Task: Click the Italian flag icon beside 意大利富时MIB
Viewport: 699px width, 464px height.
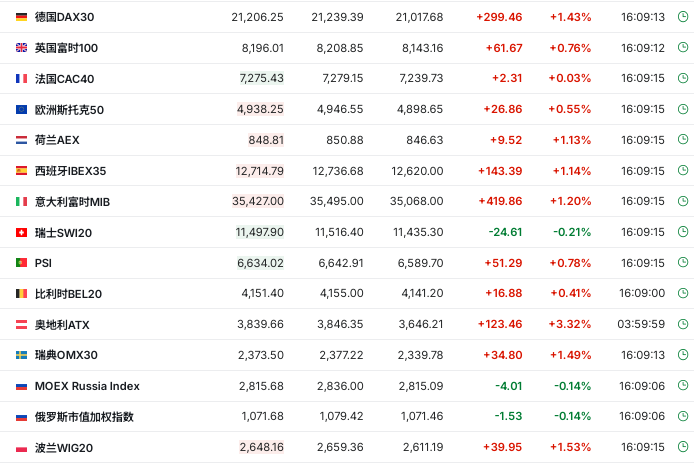Action: tap(21, 201)
